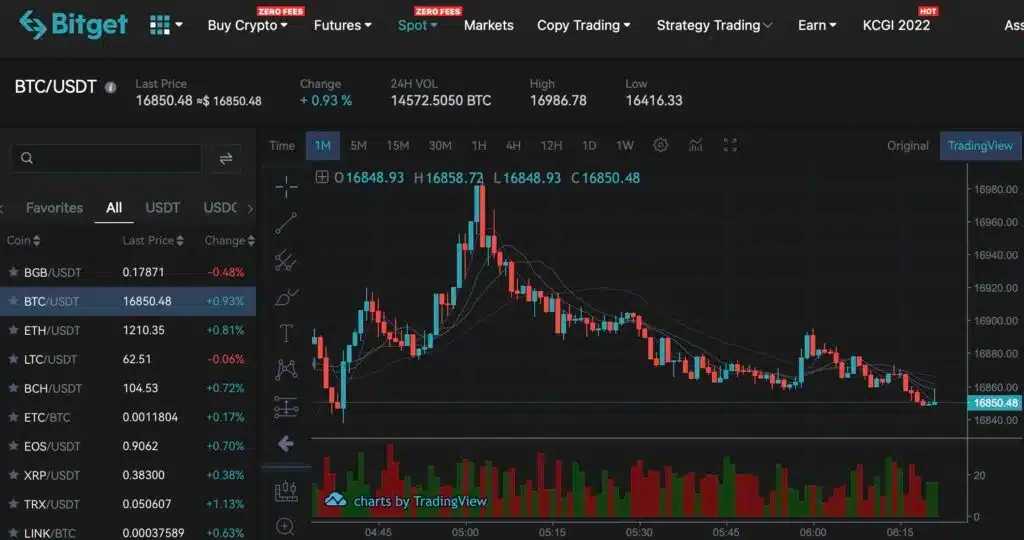Image resolution: width=1024 pixels, height=540 pixels.
Task: Open chart settings gear icon
Action: pos(660,145)
